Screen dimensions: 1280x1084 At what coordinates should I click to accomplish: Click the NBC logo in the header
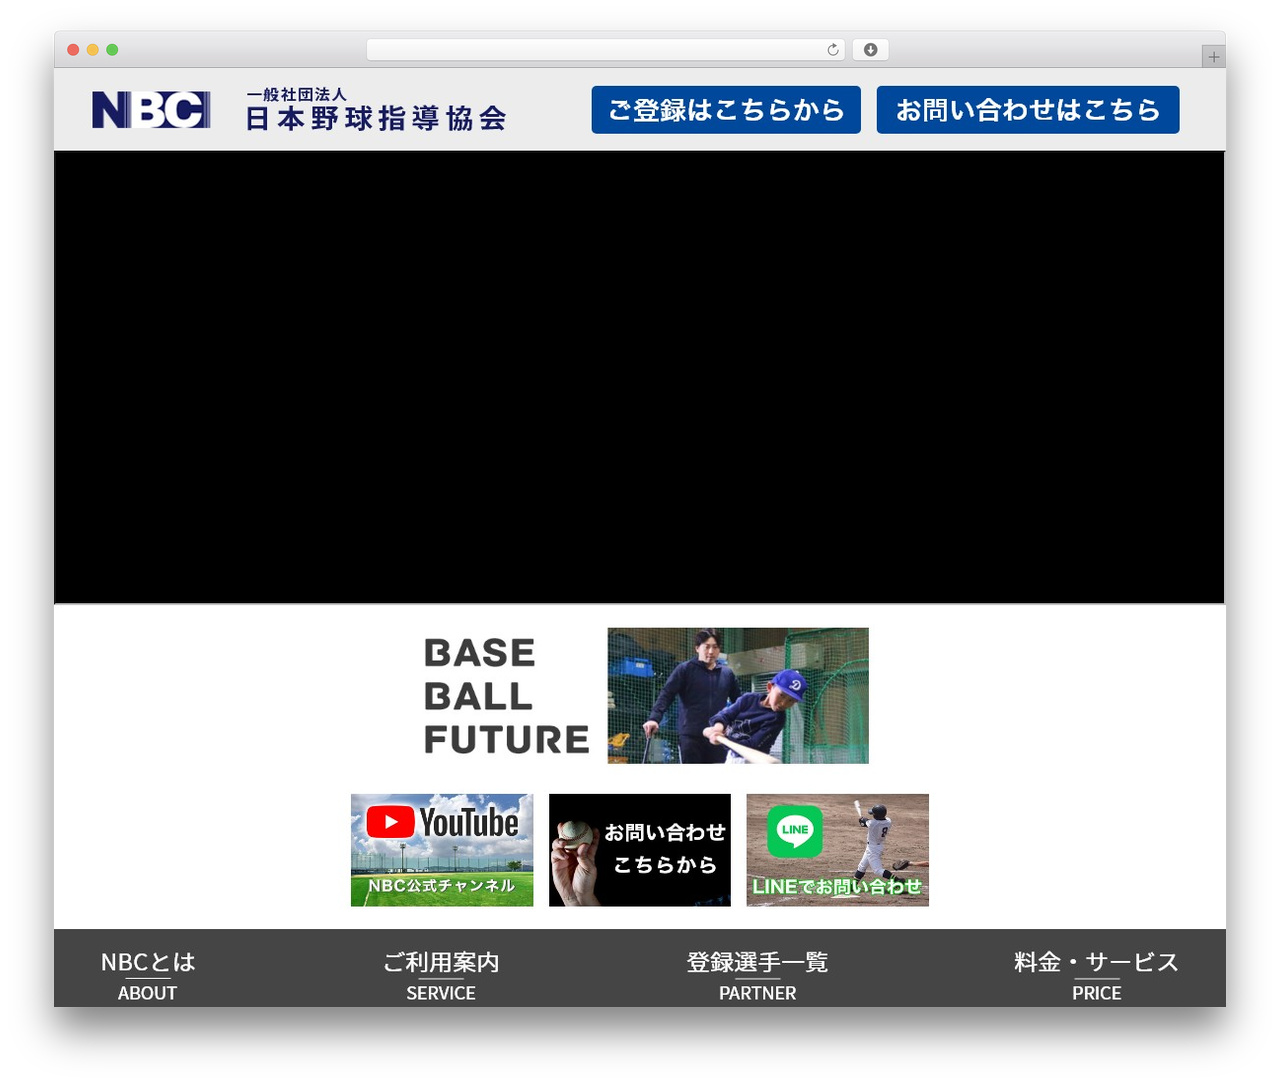coord(151,110)
